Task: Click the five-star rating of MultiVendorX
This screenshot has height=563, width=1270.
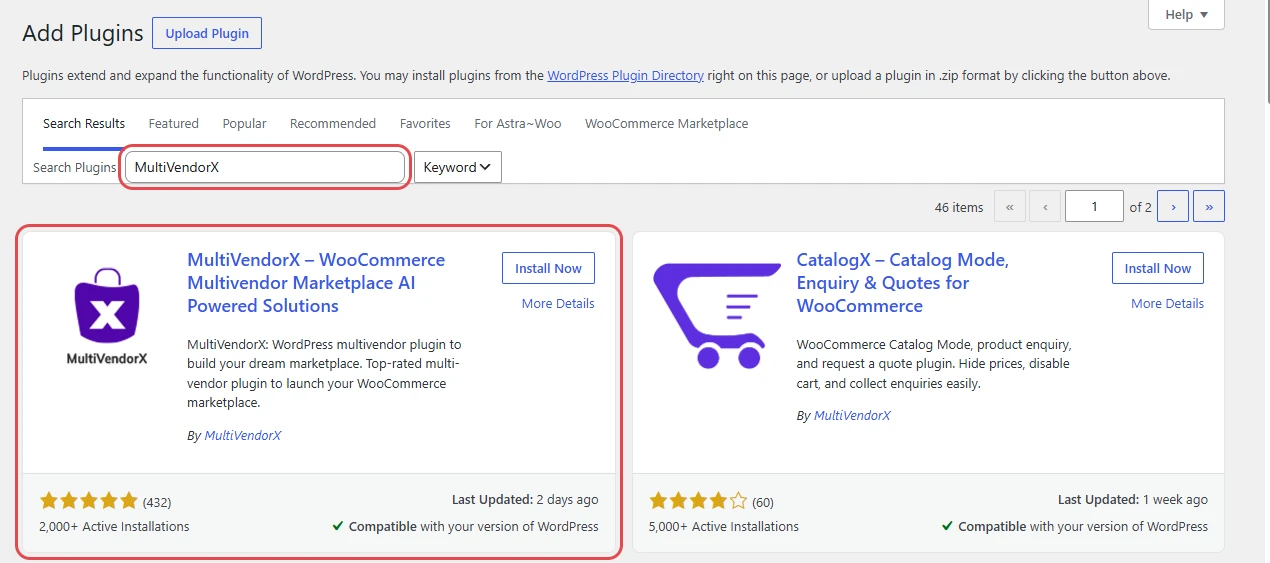Action: (88, 501)
